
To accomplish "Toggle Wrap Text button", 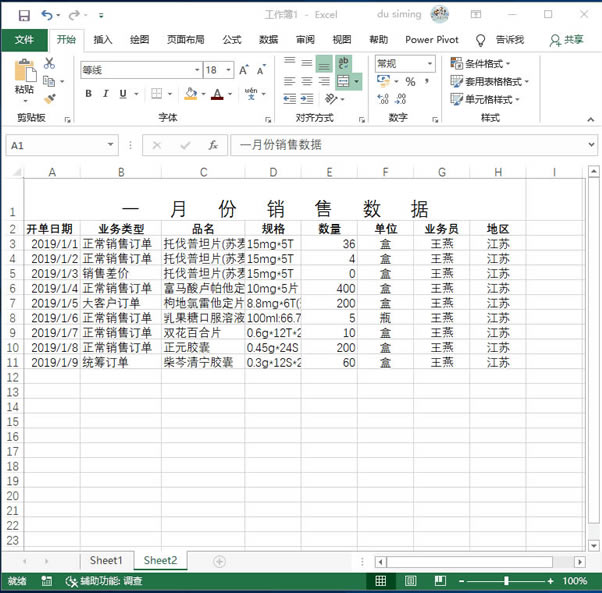I will 343,64.
